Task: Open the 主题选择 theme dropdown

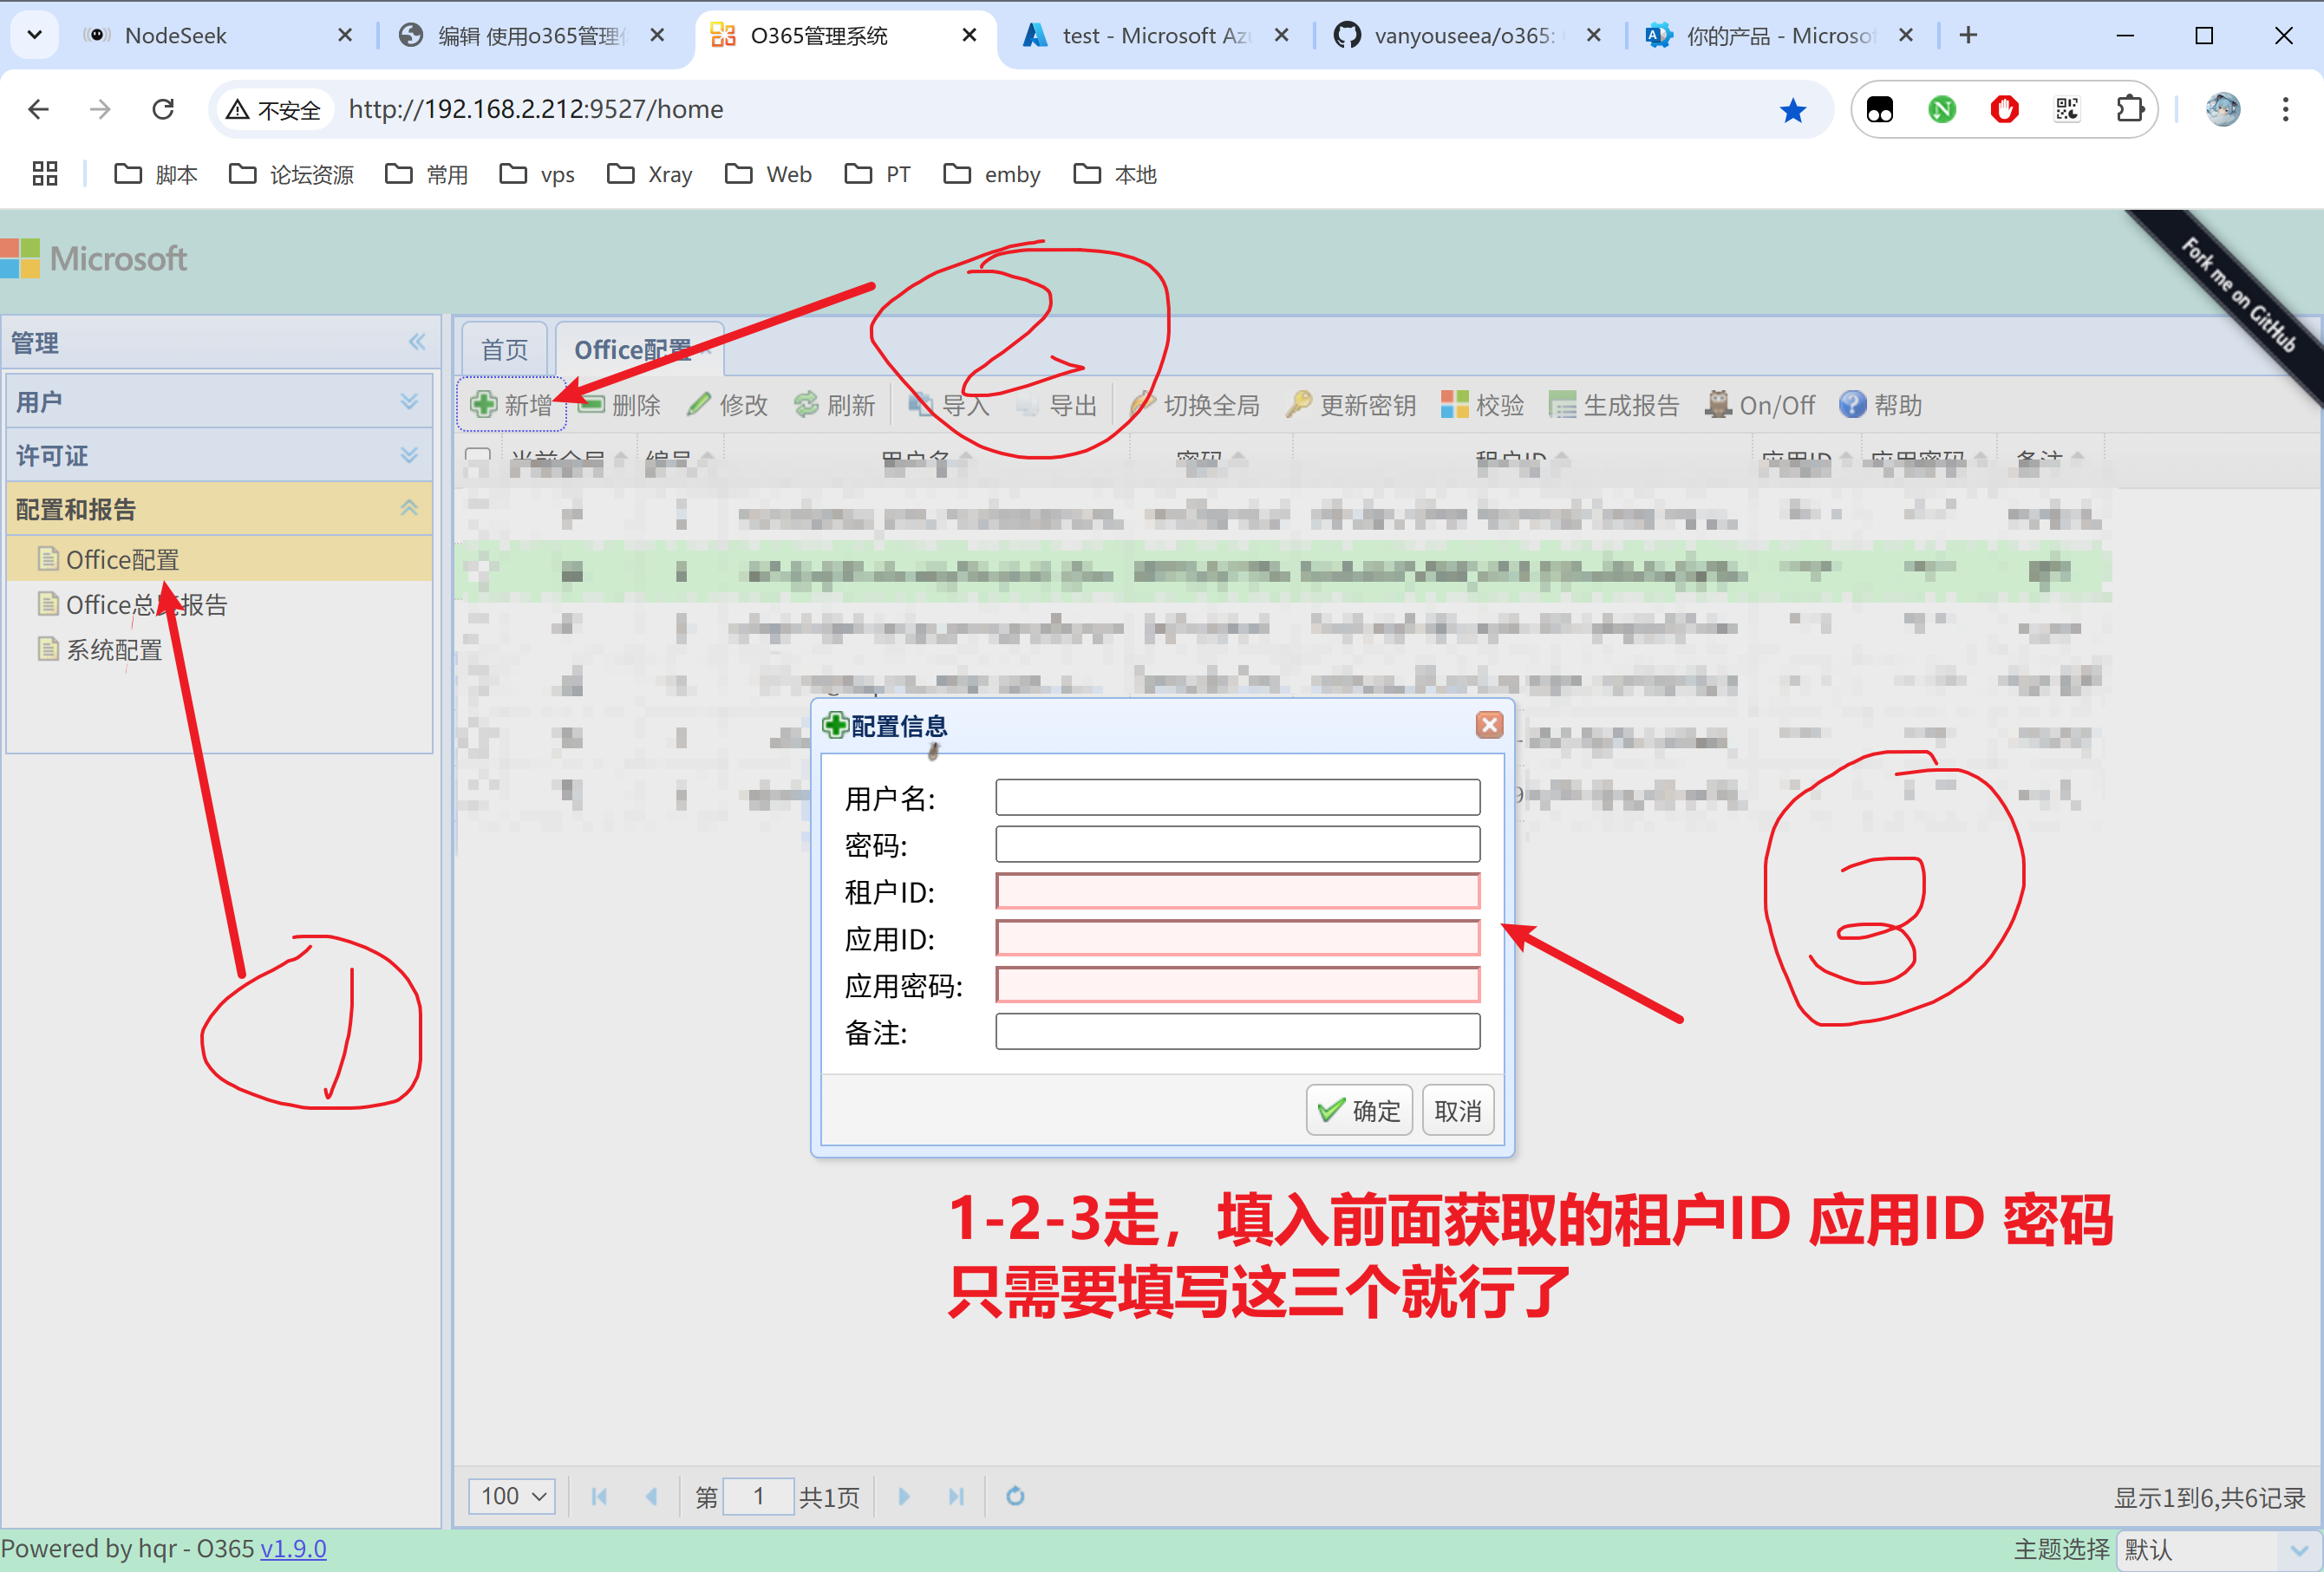Action: [2218, 1550]
